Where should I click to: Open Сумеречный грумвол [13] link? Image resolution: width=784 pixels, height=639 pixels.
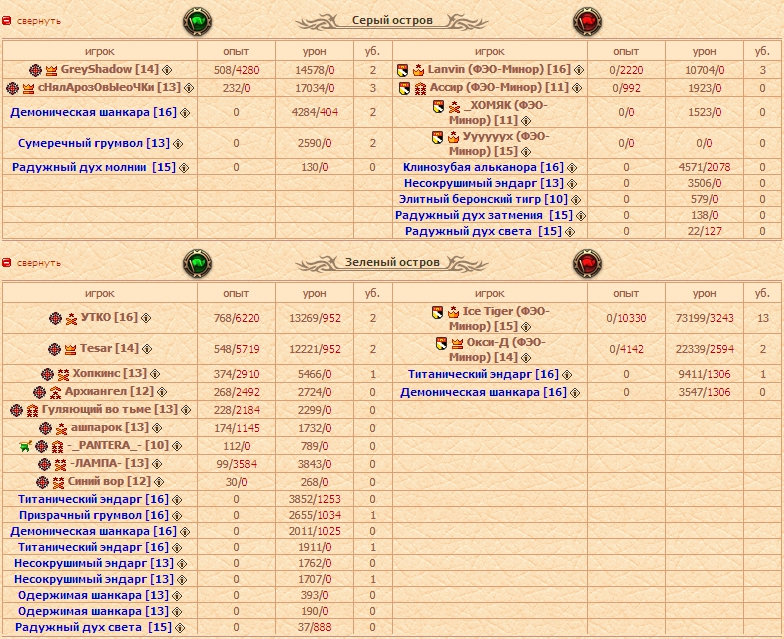[94, 144]
